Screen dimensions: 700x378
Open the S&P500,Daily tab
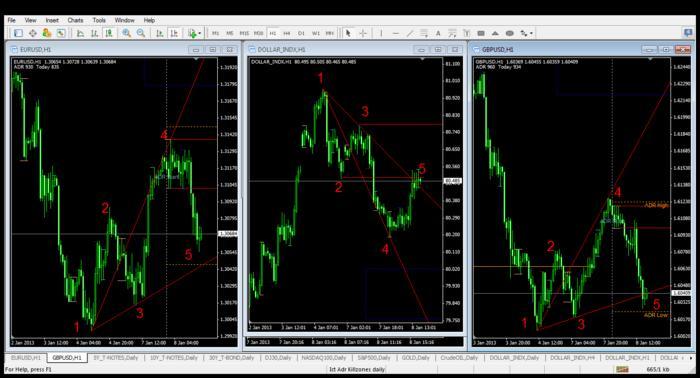tap(374, 358)
